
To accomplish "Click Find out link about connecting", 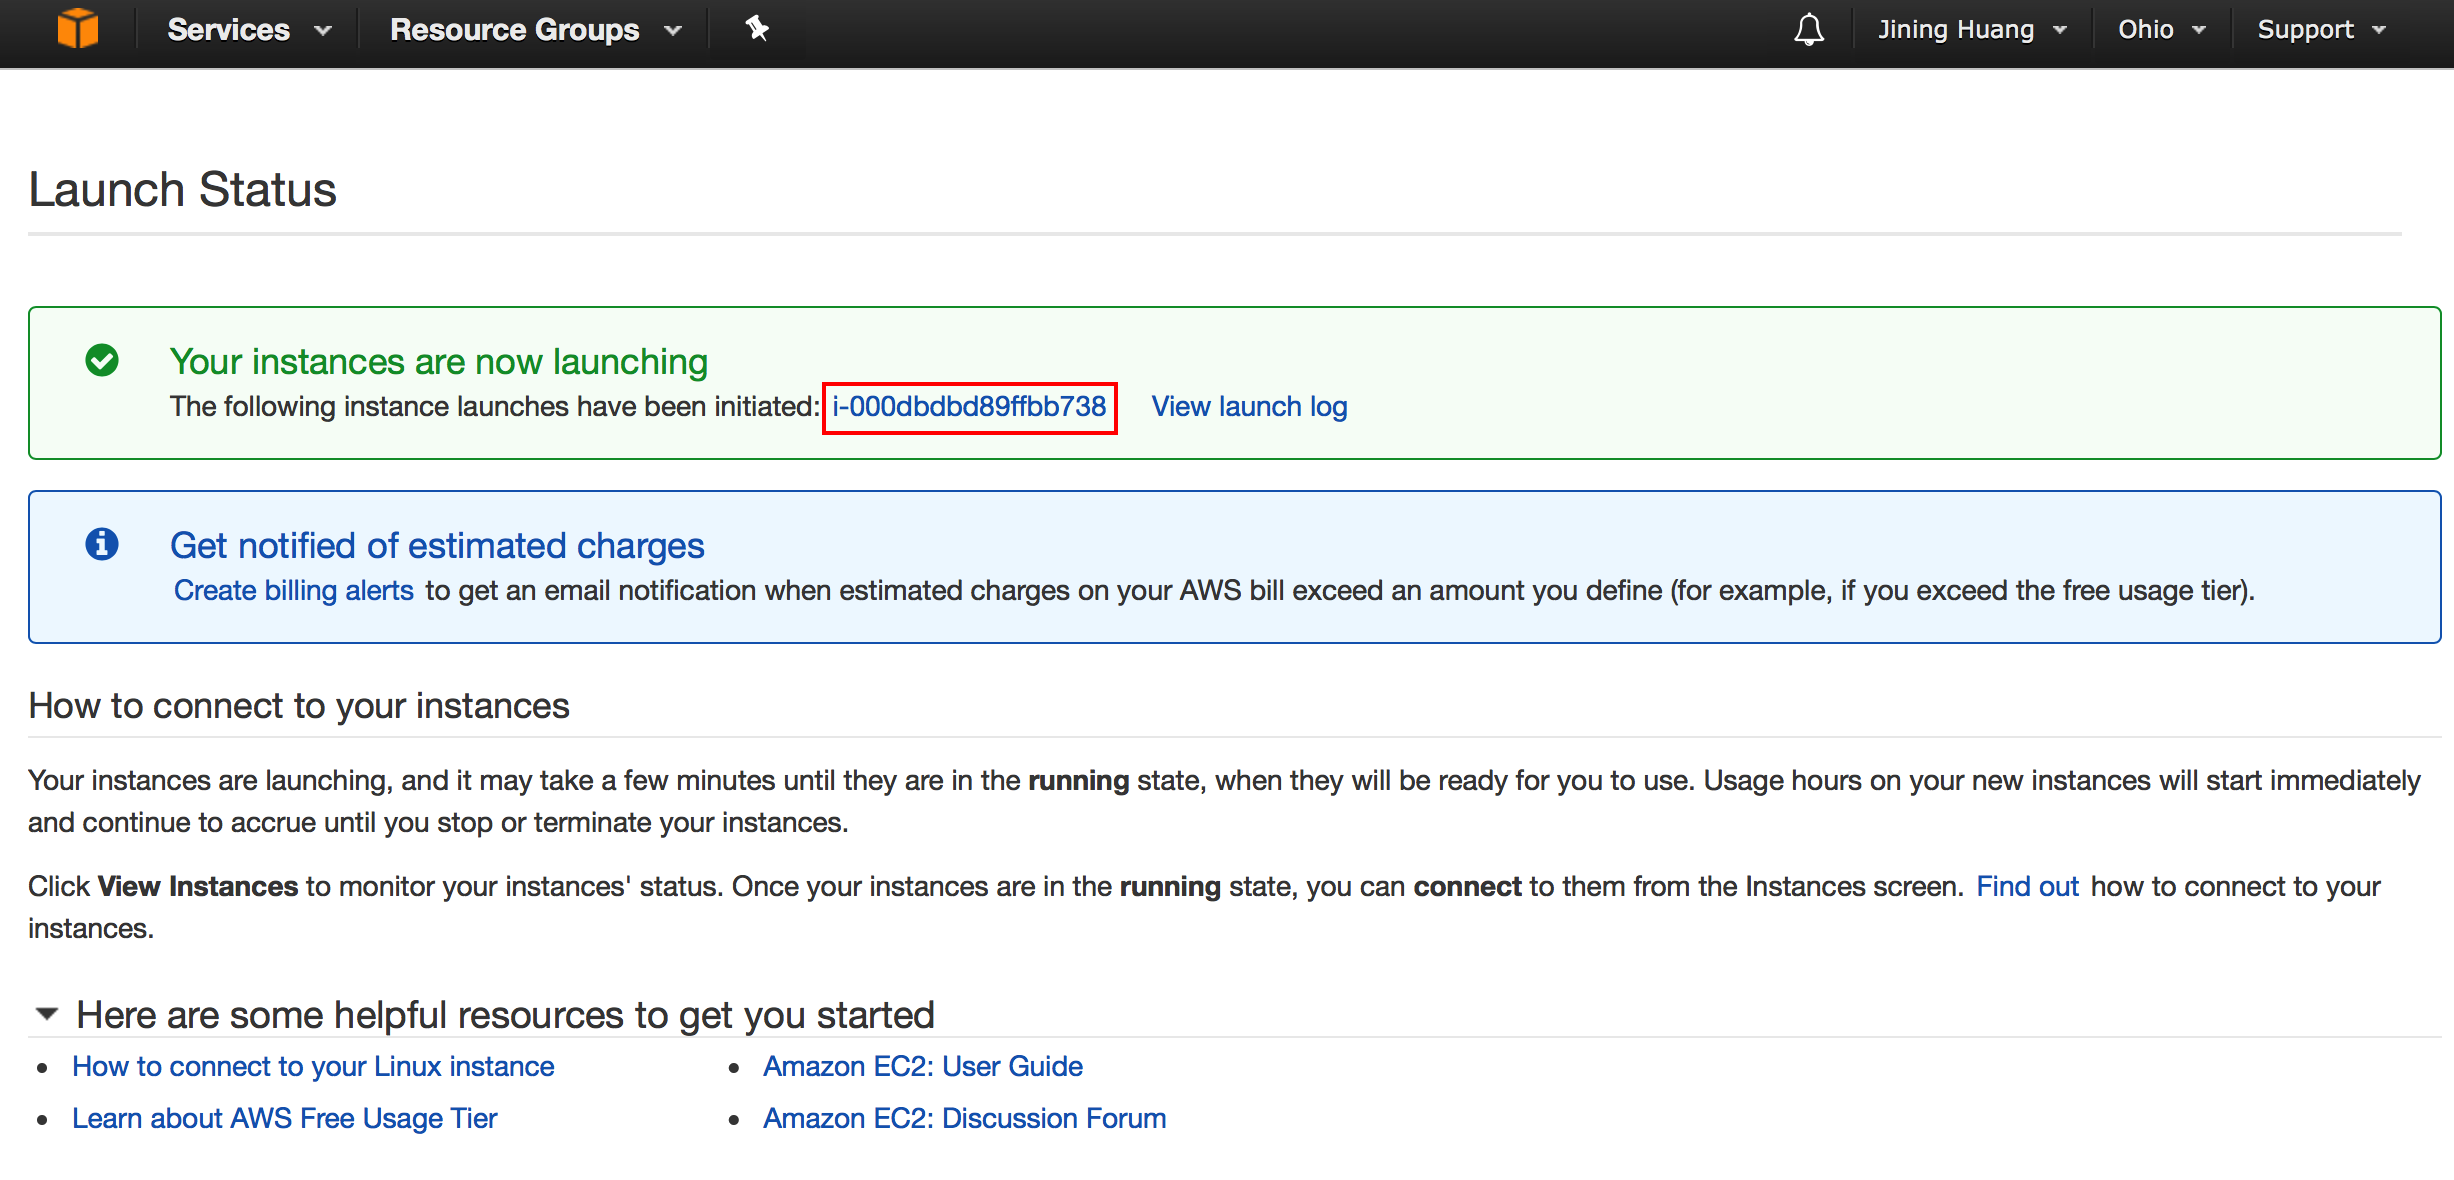I will coord(2027,887).
